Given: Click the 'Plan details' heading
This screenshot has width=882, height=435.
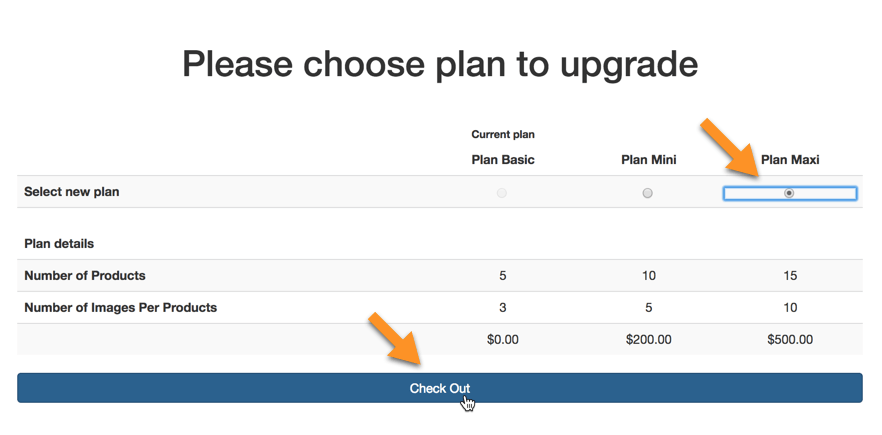Looking at the screenshot, I should 59,243.
